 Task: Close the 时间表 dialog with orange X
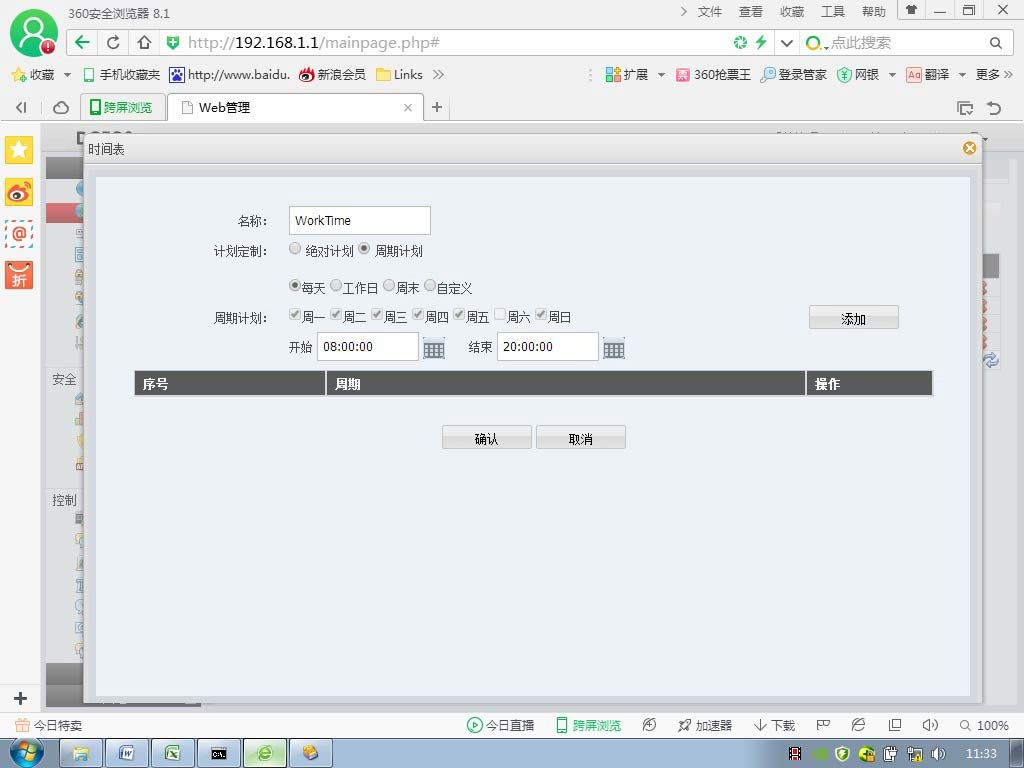coord(969,148)
